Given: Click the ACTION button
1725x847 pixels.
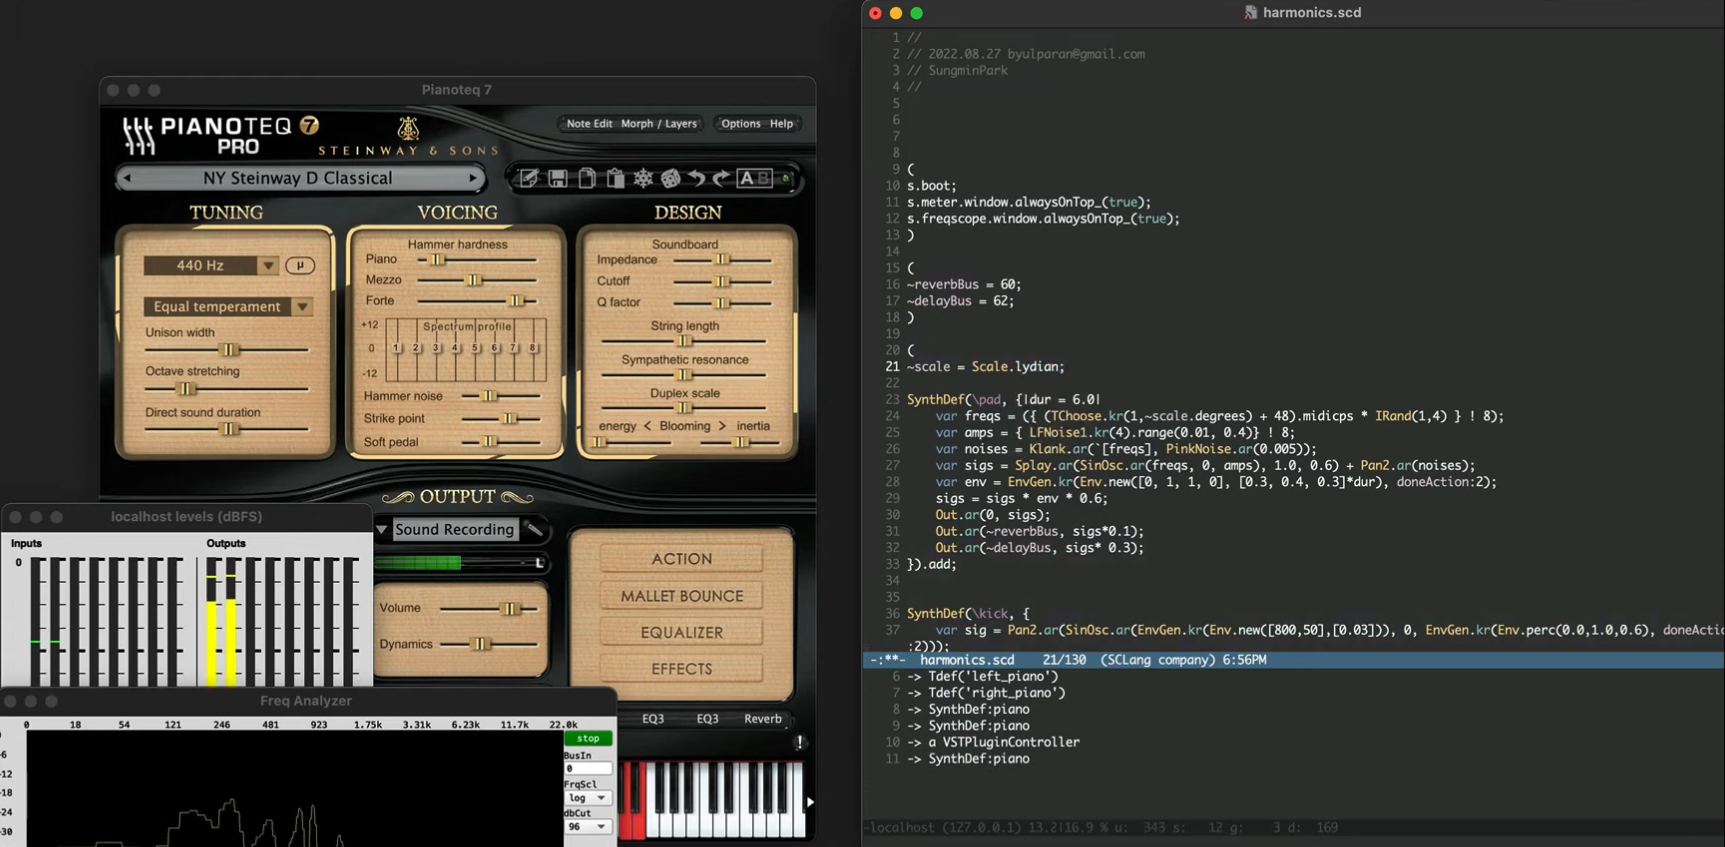Looking at the screenshot, I should coord(682,559).
